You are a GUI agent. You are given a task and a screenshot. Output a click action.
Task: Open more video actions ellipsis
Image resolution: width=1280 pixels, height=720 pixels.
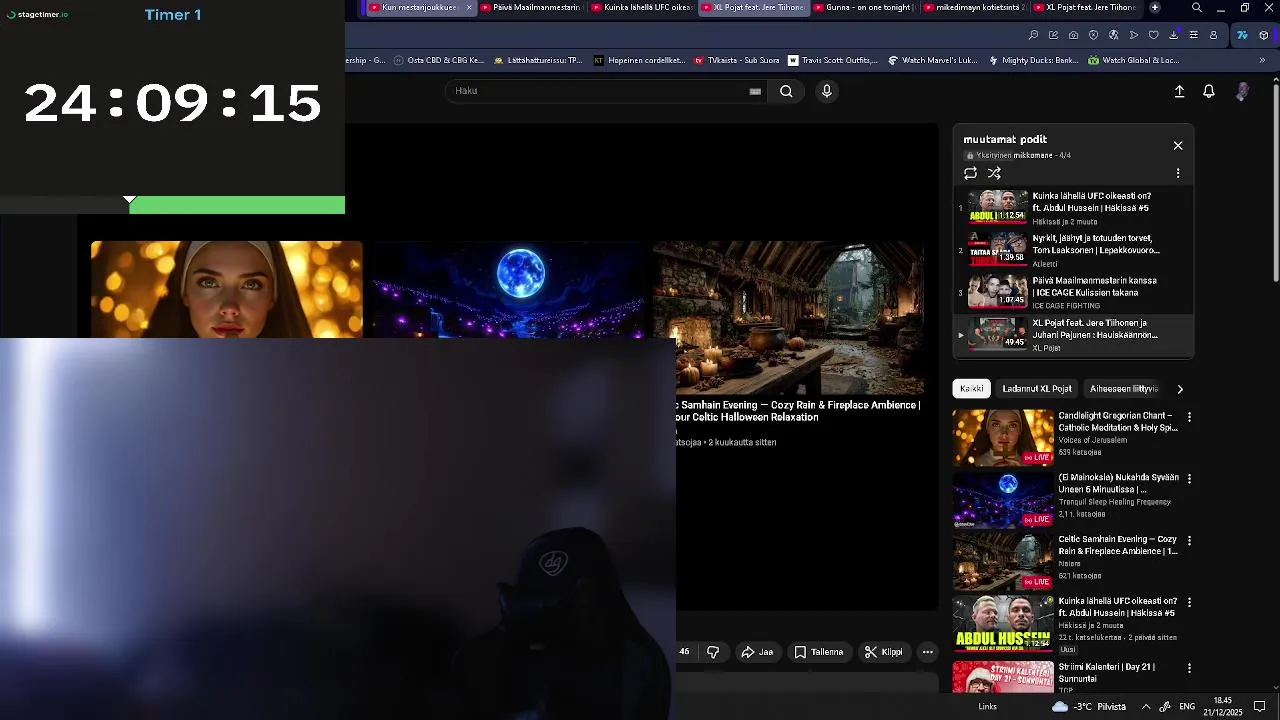point(928,652)
